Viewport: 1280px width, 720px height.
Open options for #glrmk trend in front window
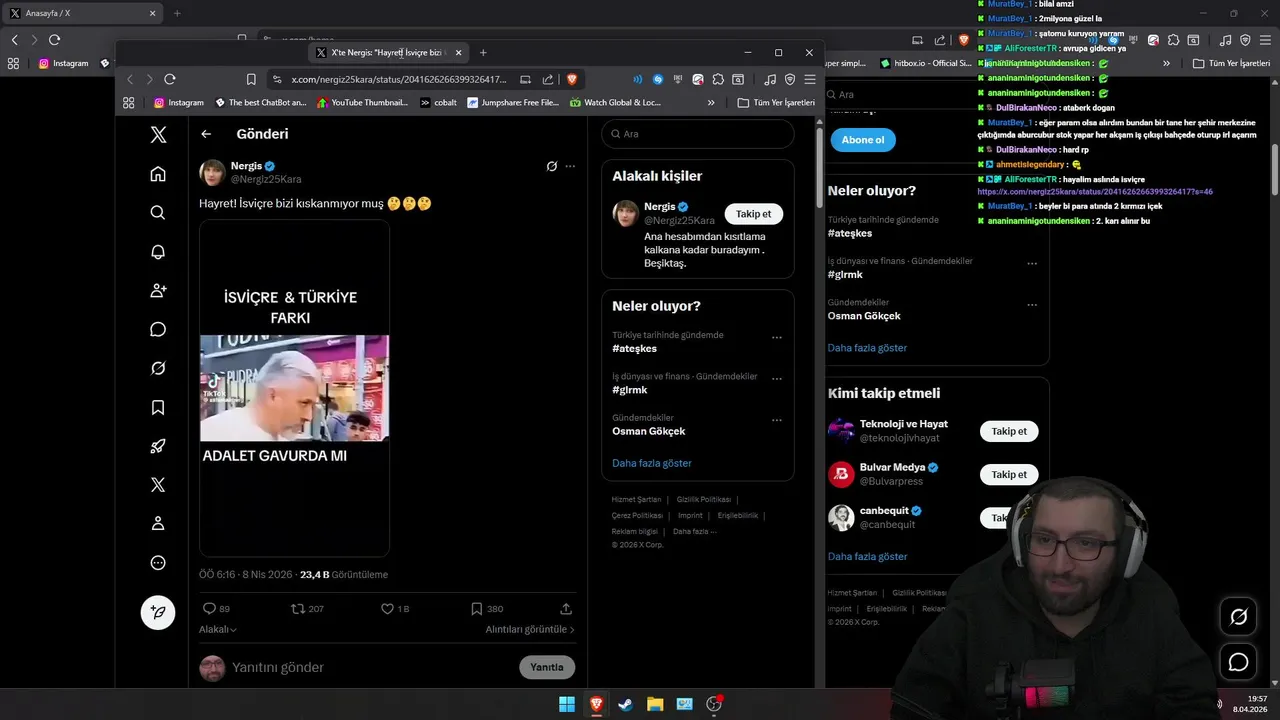(x=777, y=379)
